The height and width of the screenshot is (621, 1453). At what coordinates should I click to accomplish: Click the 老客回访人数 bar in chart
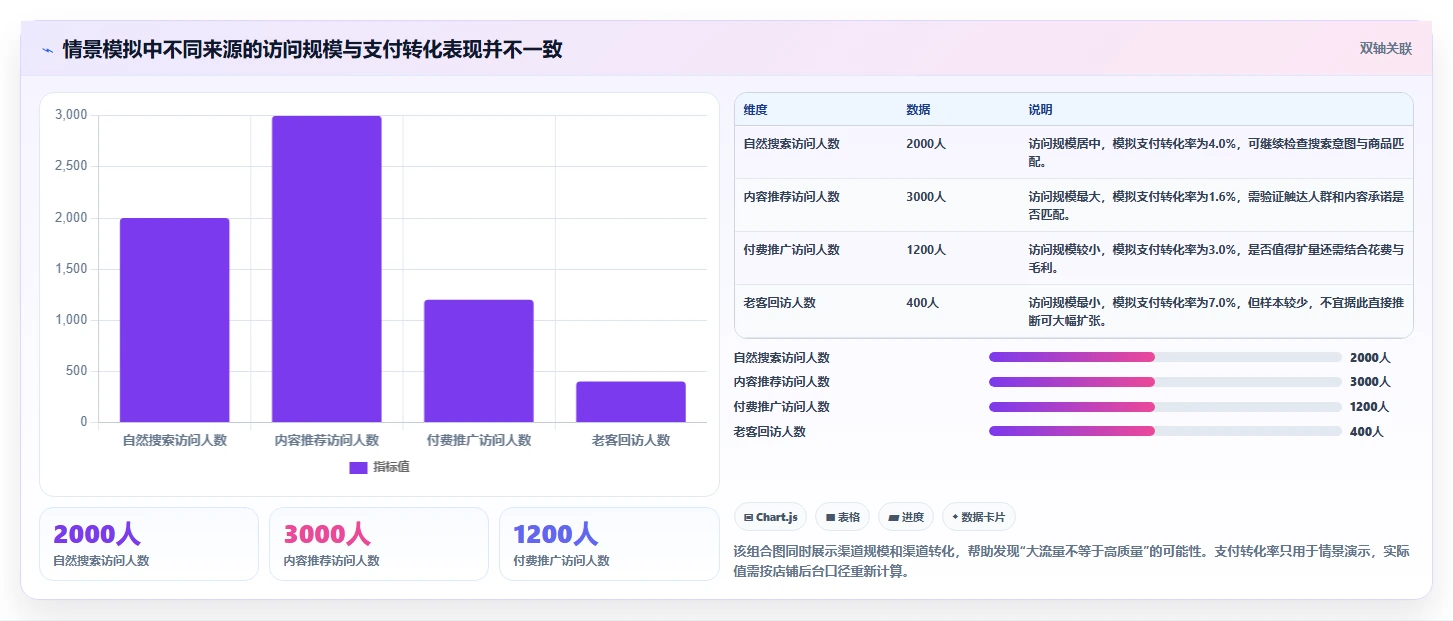631,402
